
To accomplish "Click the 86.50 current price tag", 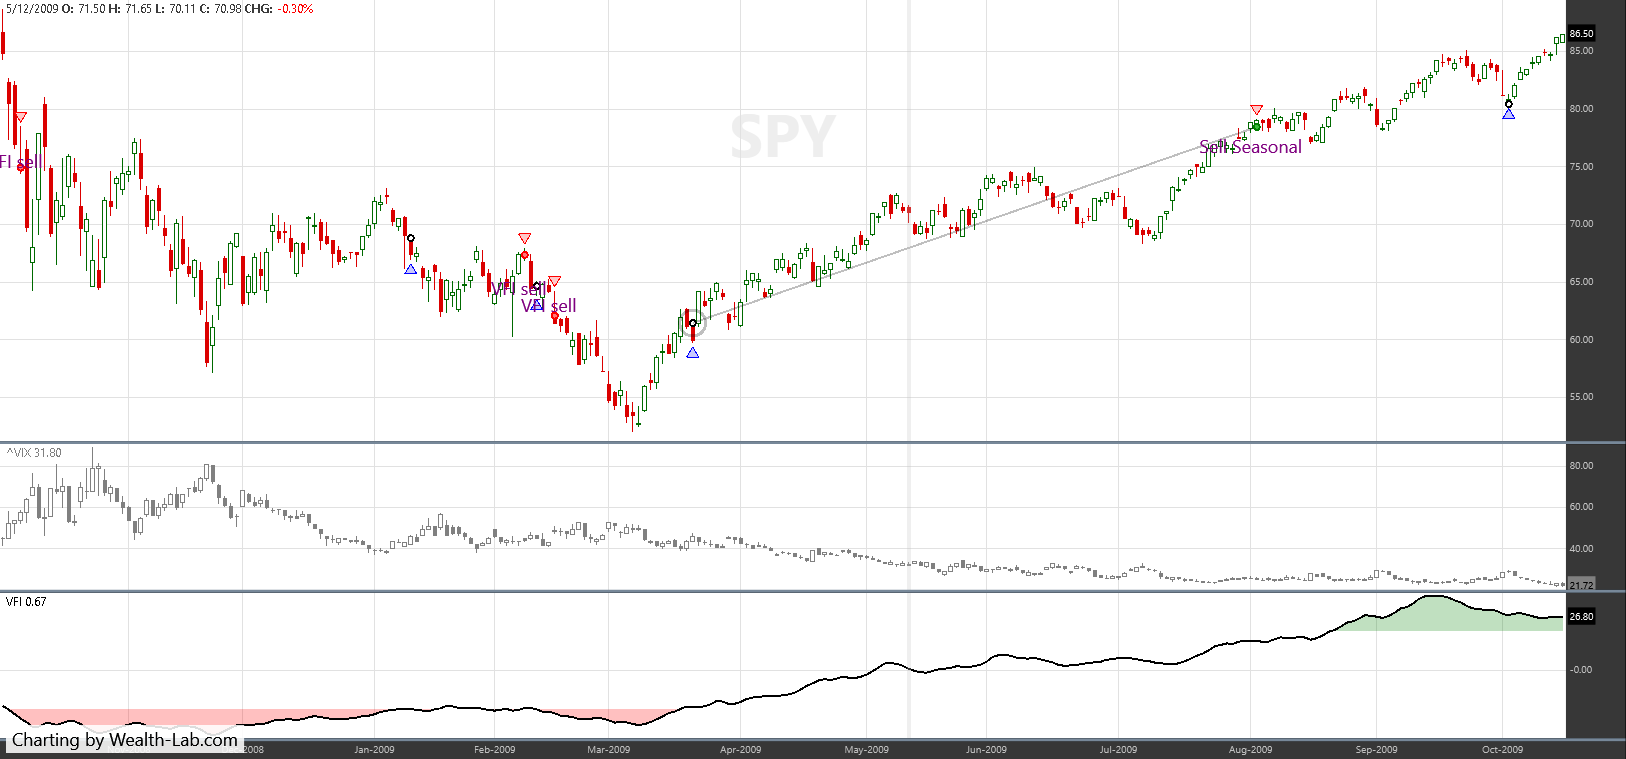I will pos(1581,33).
